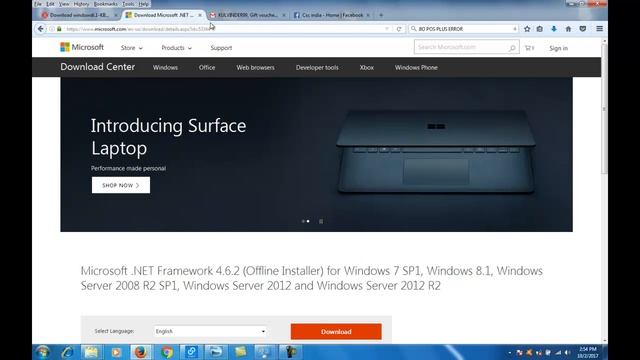Click the Firefox search box with BO POS PLUS ERROR
The image size is (640, 360).
pos(463,29)
